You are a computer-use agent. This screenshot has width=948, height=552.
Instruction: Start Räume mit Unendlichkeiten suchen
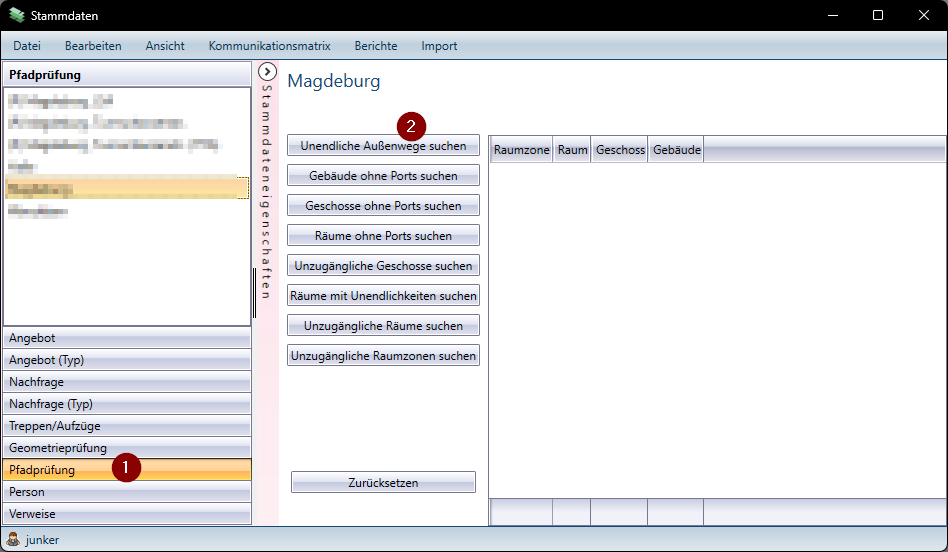tap(383, 296)
